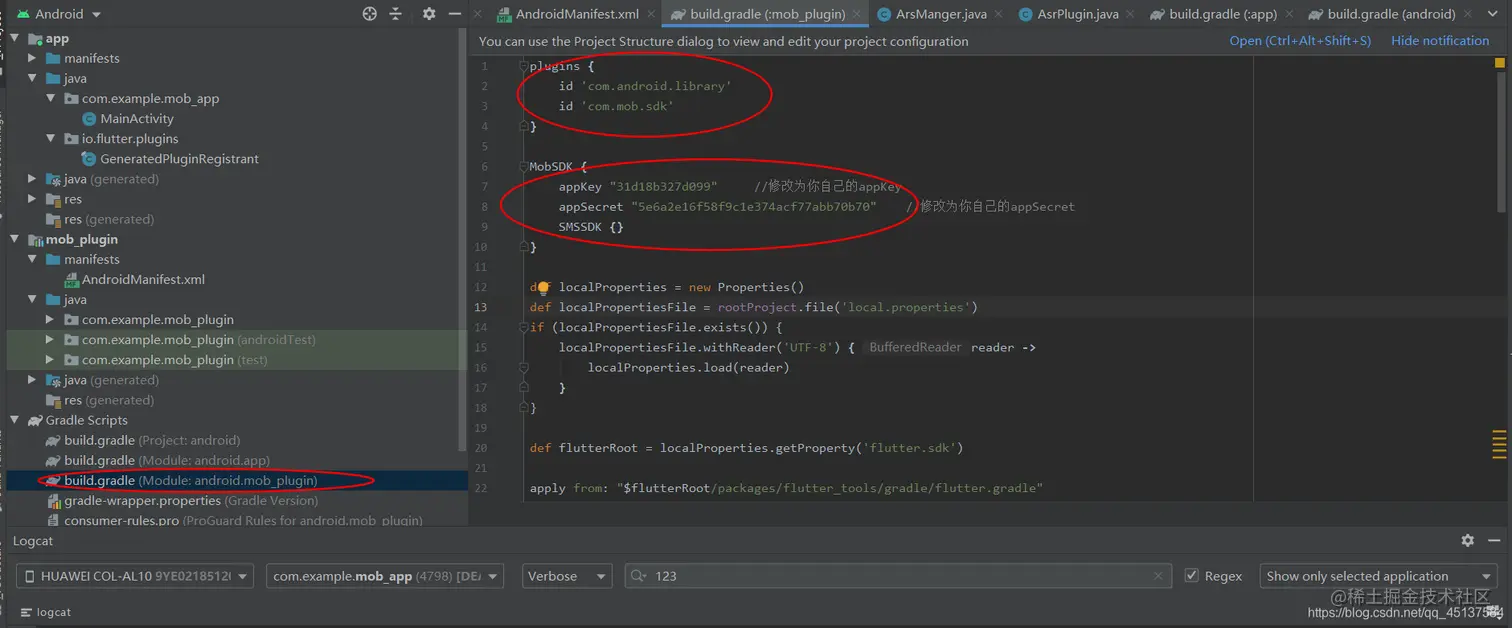1512x628 pixels.
Task: Switch to AndroidManifest.xml tab
Action: pyautogui.click(x=576, y=14)
